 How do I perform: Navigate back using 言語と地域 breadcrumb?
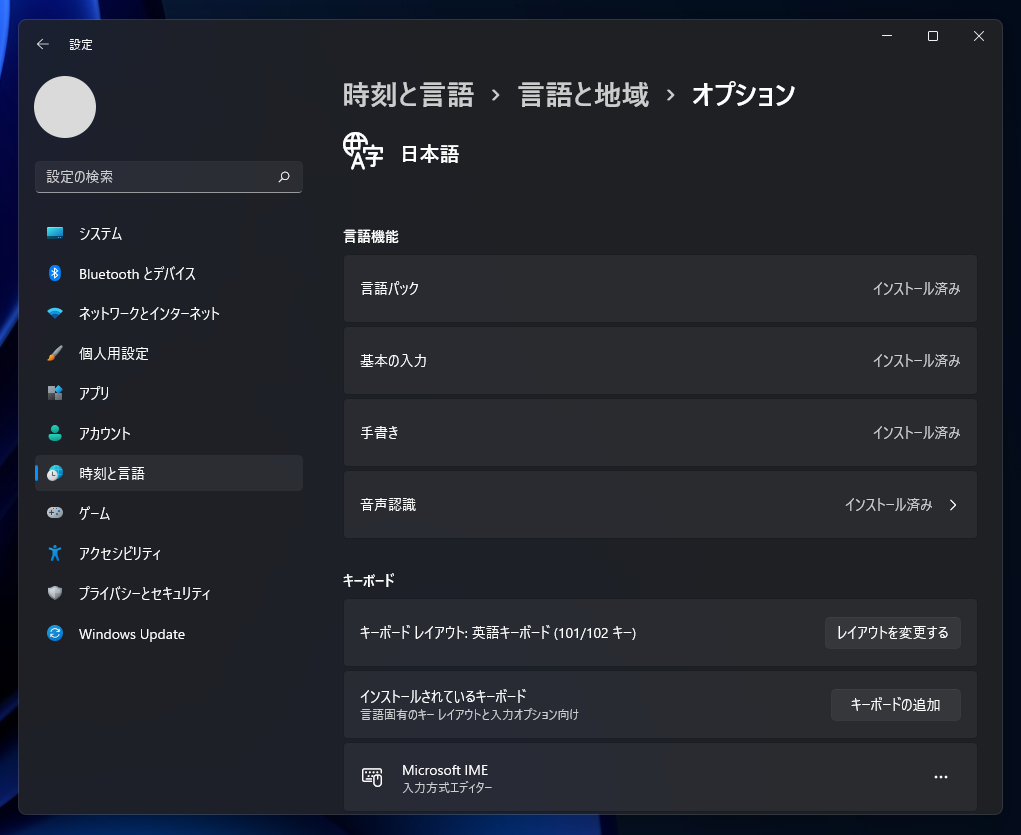582,94
